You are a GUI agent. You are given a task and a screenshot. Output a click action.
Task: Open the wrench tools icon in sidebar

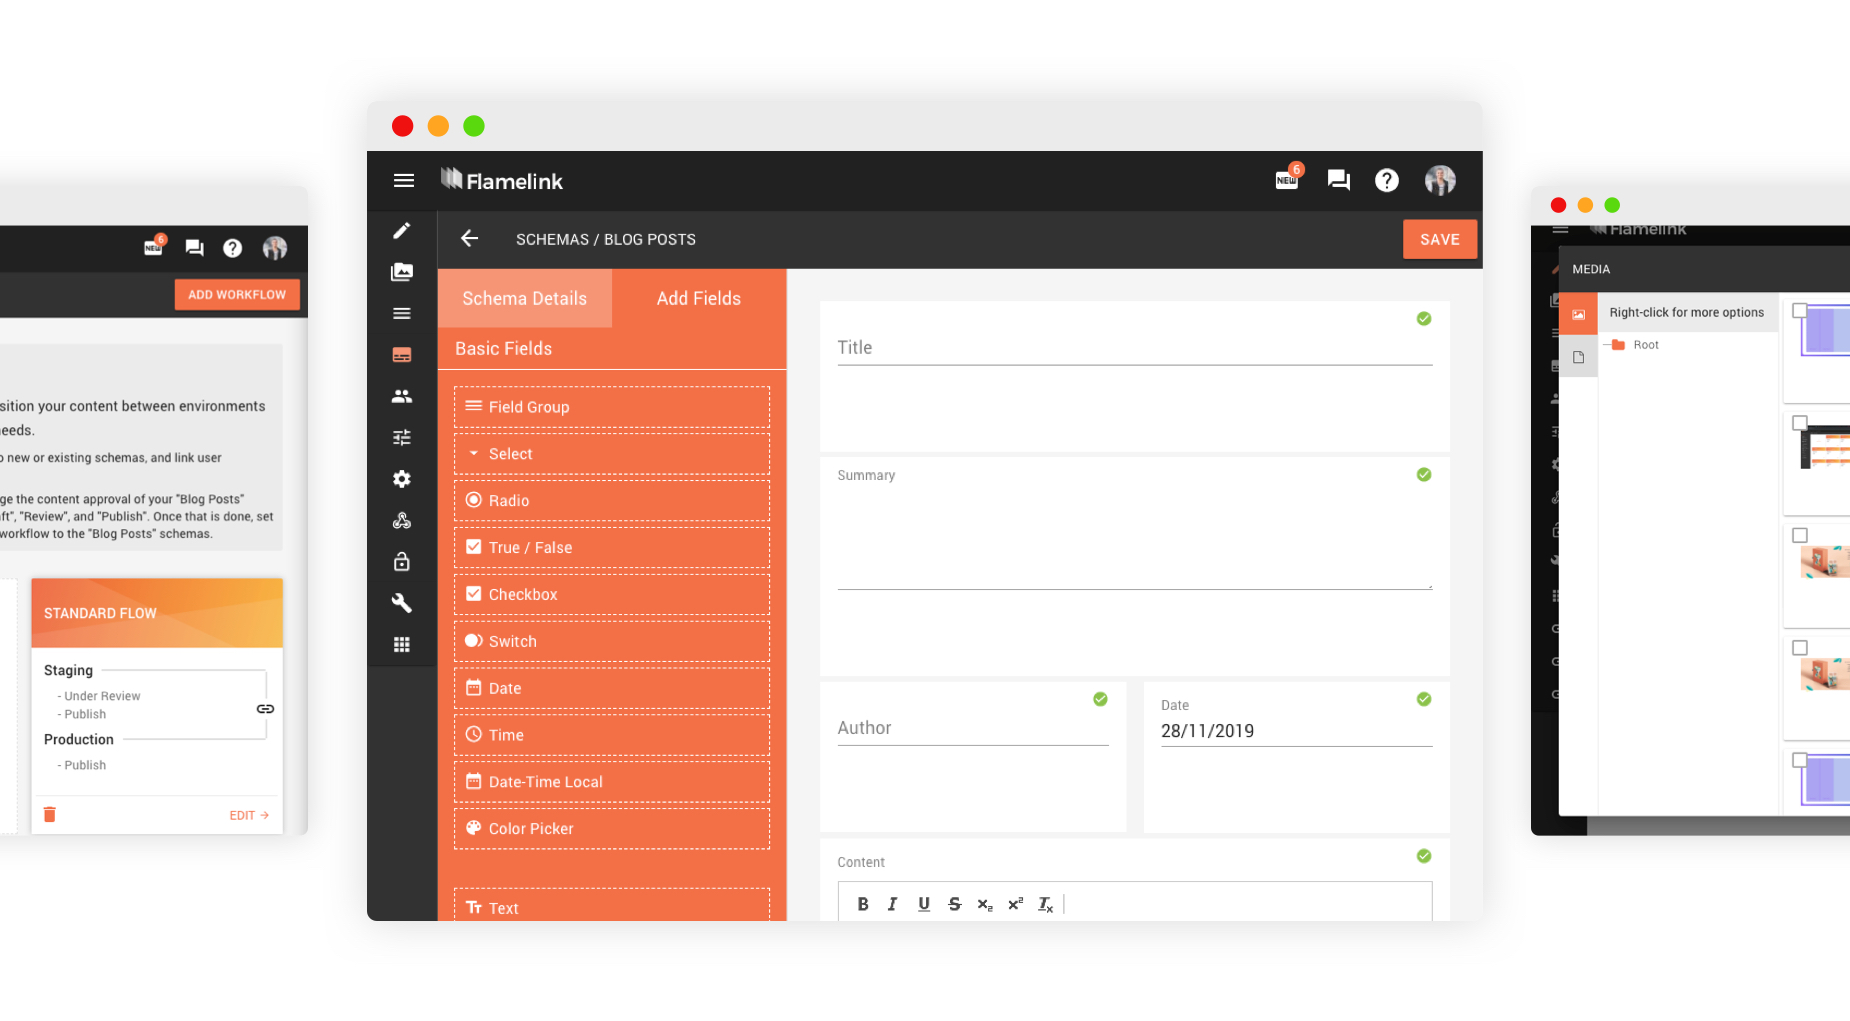(x=402, y=603)
